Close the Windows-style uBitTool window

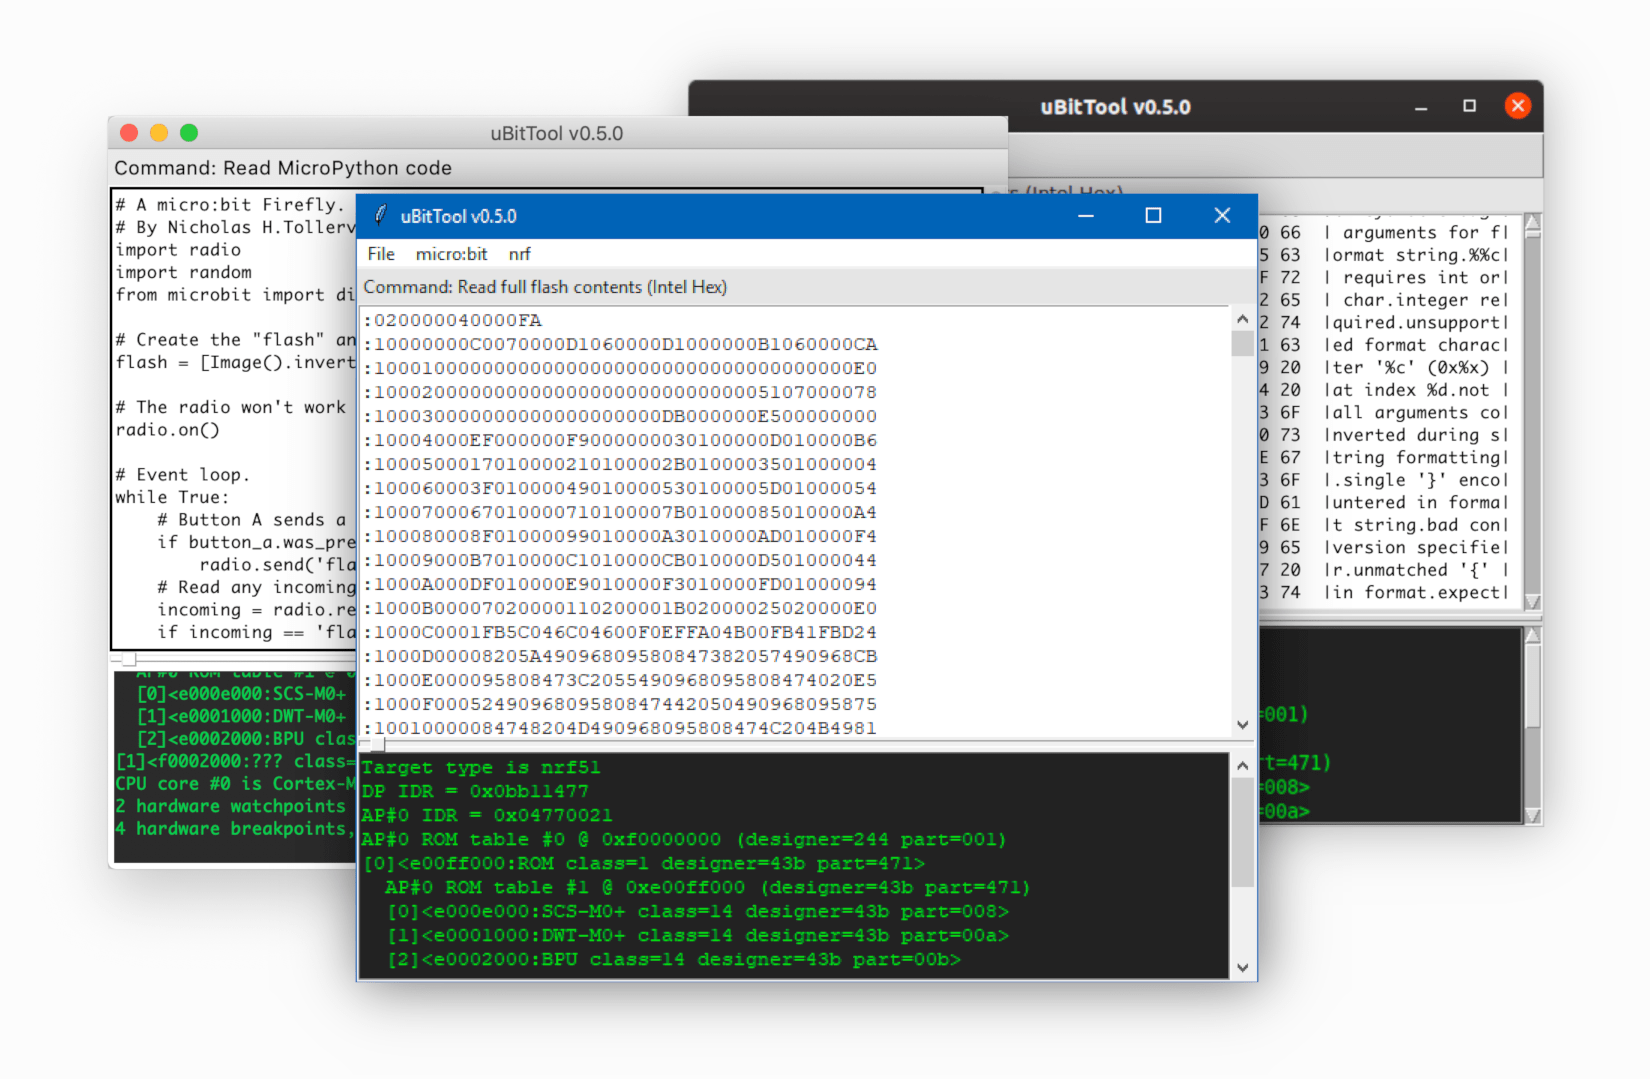pos(1222,216)
